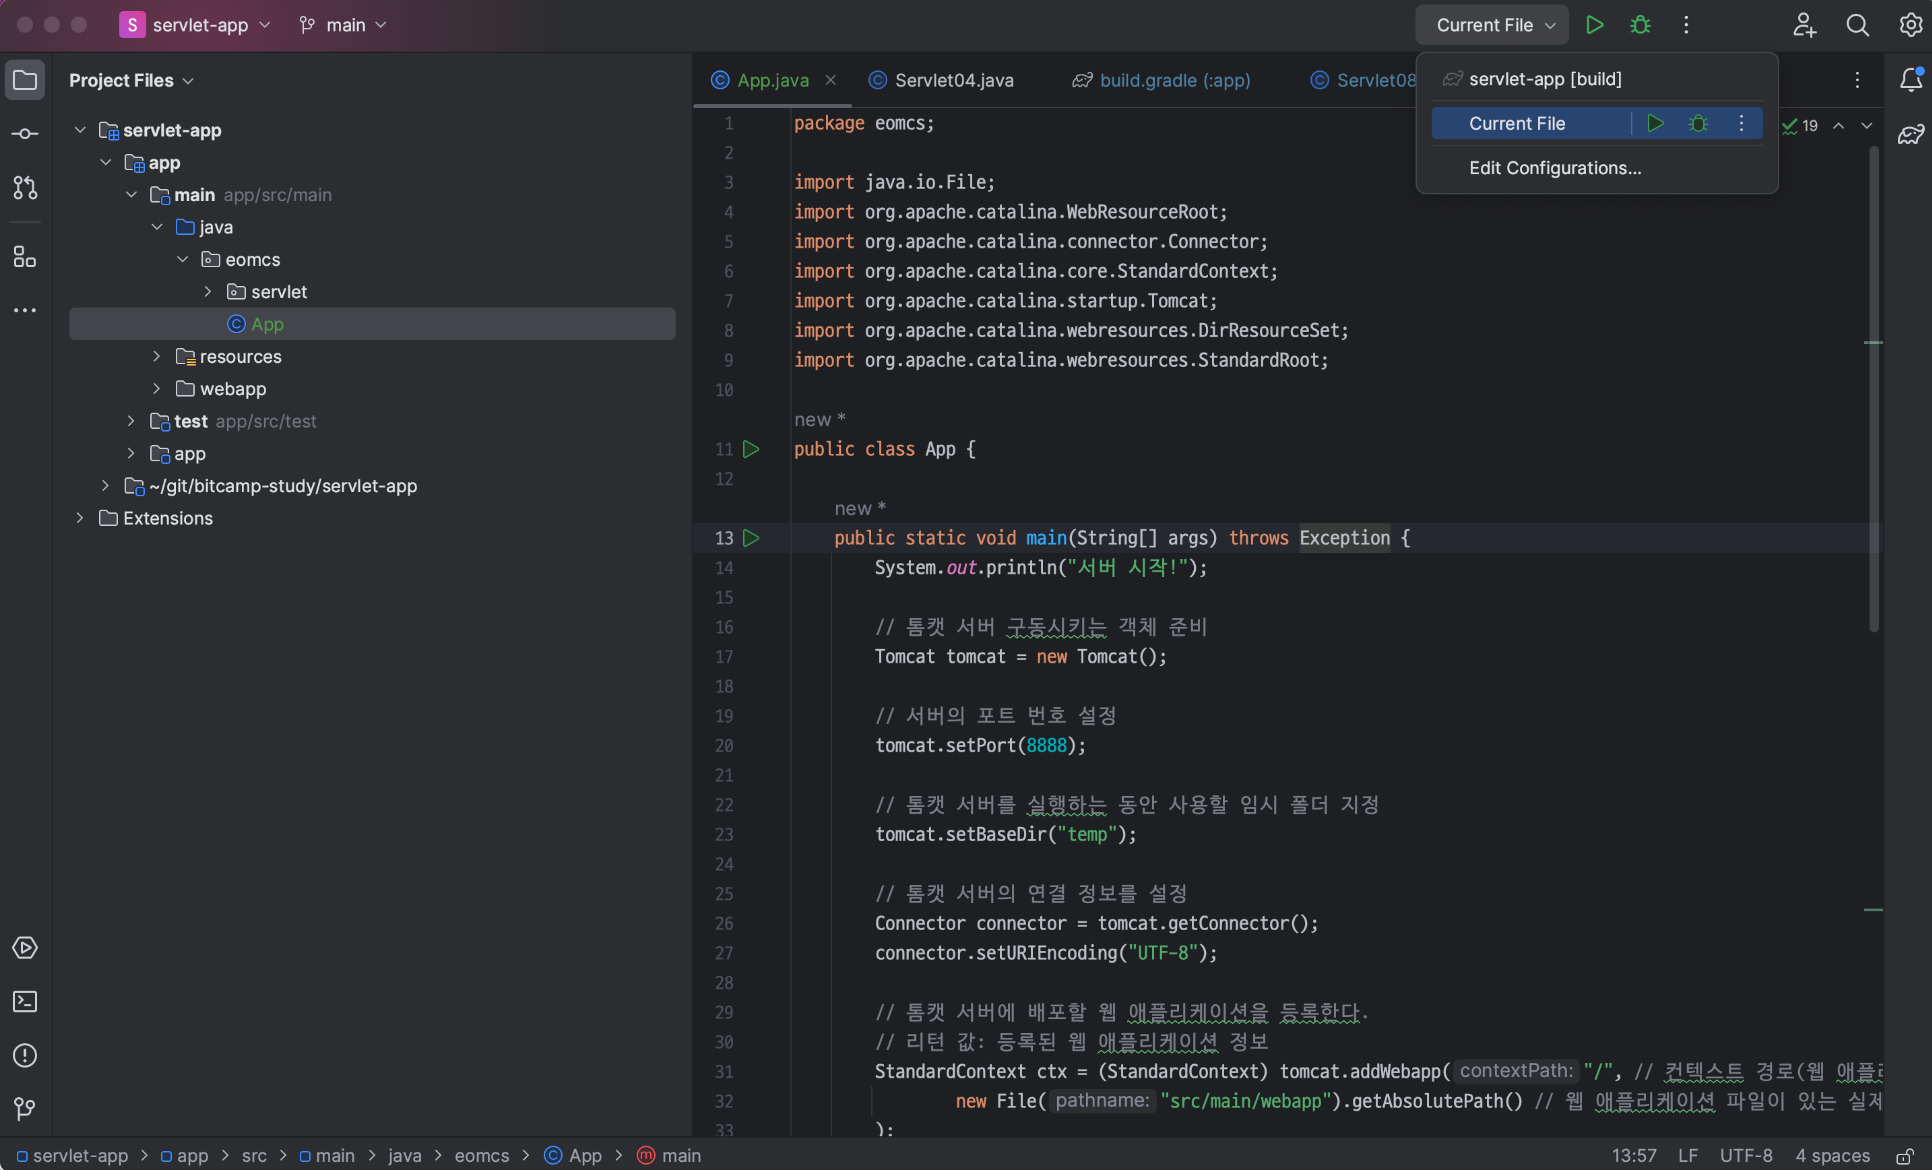Switch to the Servlet04.java tab
The image size is (1932, 1170).
click(x=953, y=80)
